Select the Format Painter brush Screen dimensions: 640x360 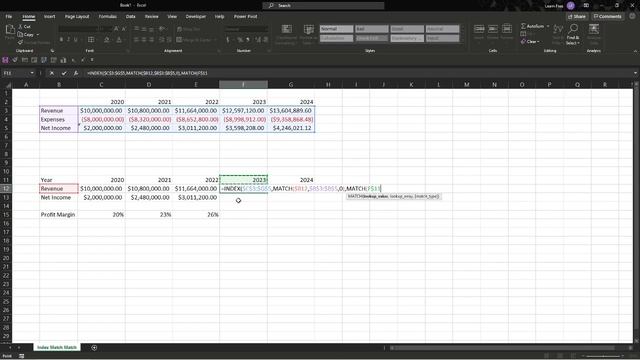click(20, 42)
